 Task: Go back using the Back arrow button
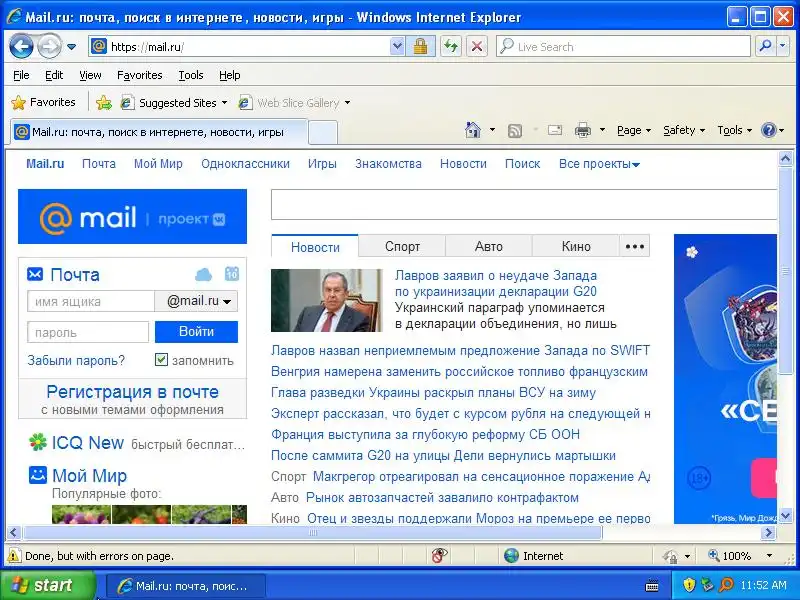[x=21, y=47]
